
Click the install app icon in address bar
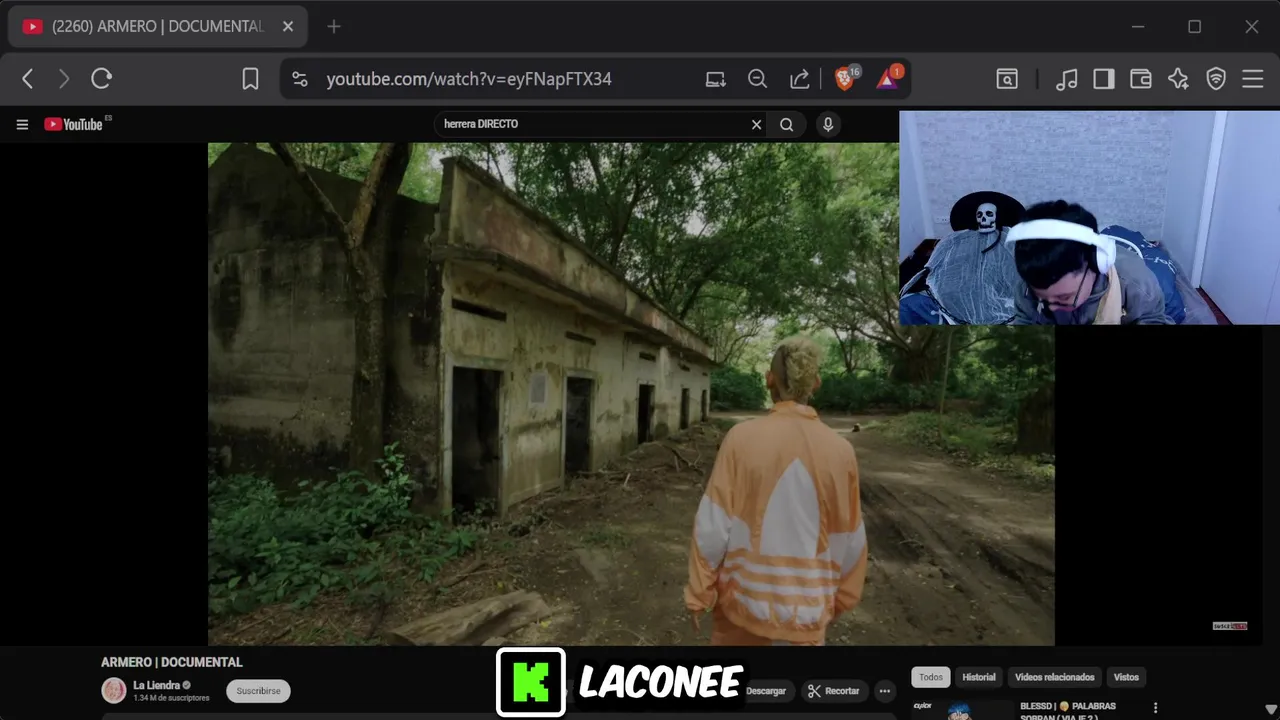click(715, 79)
